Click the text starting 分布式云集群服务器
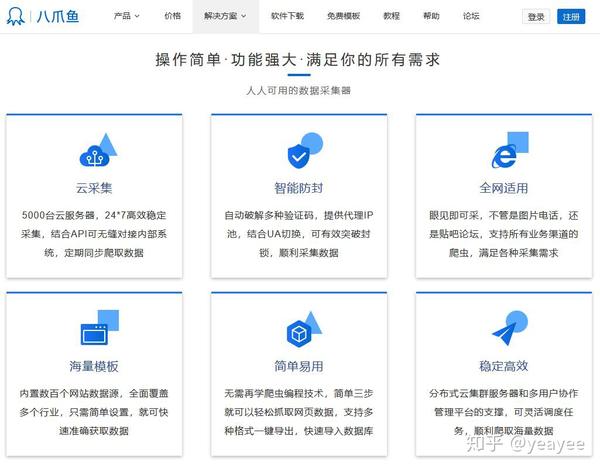The width and height of the screenshot is (600, 471). click(x=504, y=412)
